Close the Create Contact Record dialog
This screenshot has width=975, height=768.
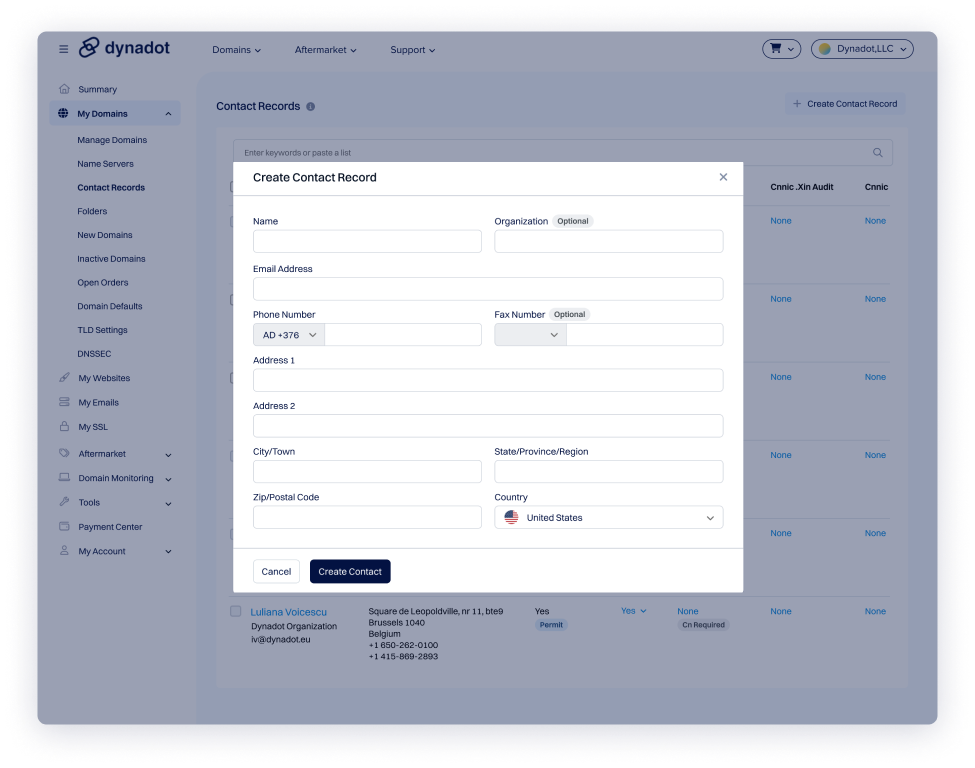click(723, 177)
